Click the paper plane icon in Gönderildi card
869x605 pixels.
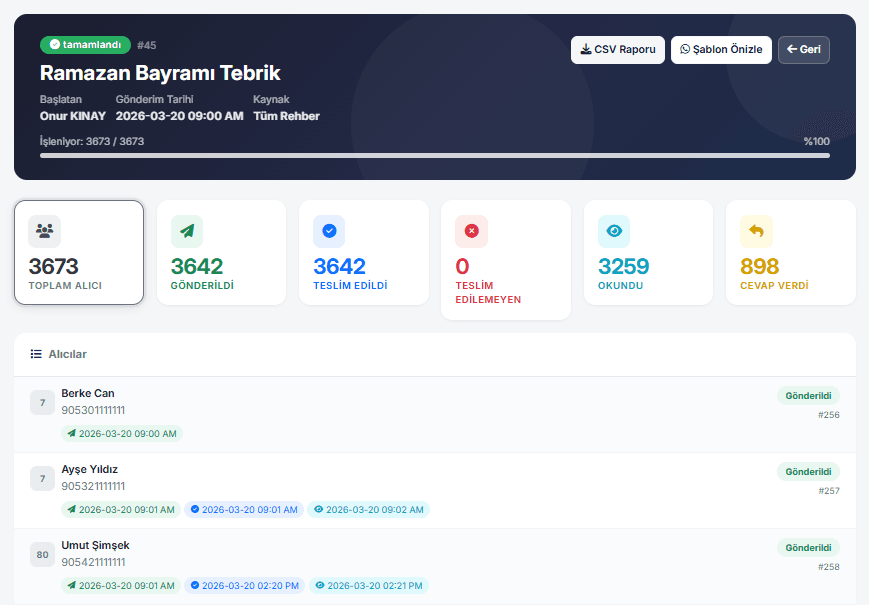tap(187, 231)
